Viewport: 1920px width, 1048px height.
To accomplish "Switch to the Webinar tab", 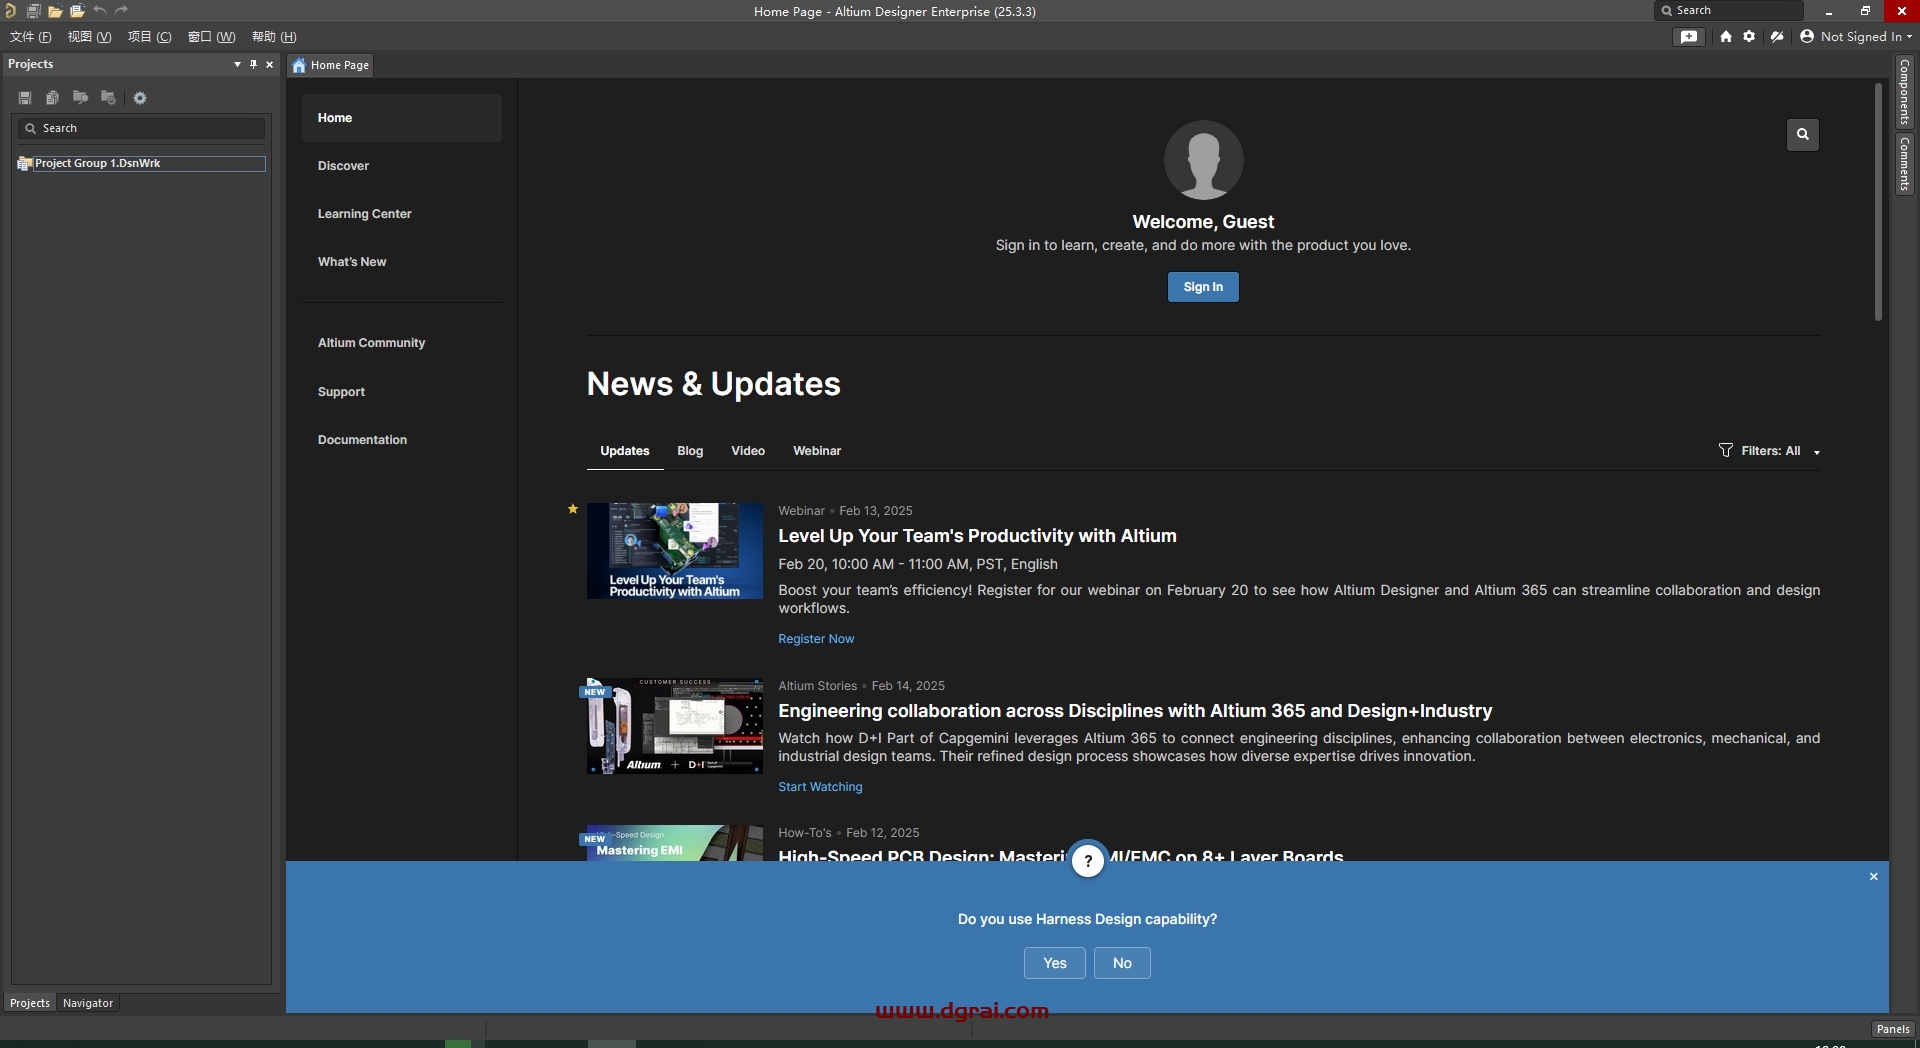I will [x=817, y=451].
